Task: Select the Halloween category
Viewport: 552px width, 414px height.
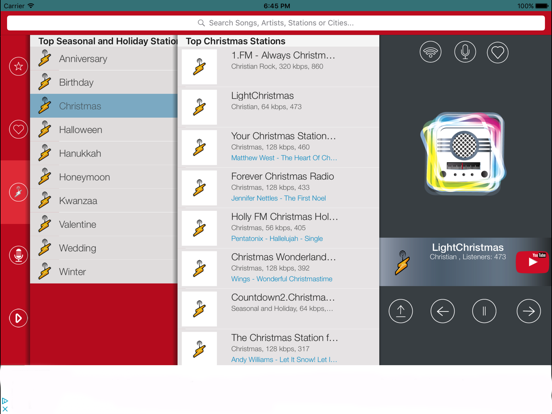Action: point(104,130)
